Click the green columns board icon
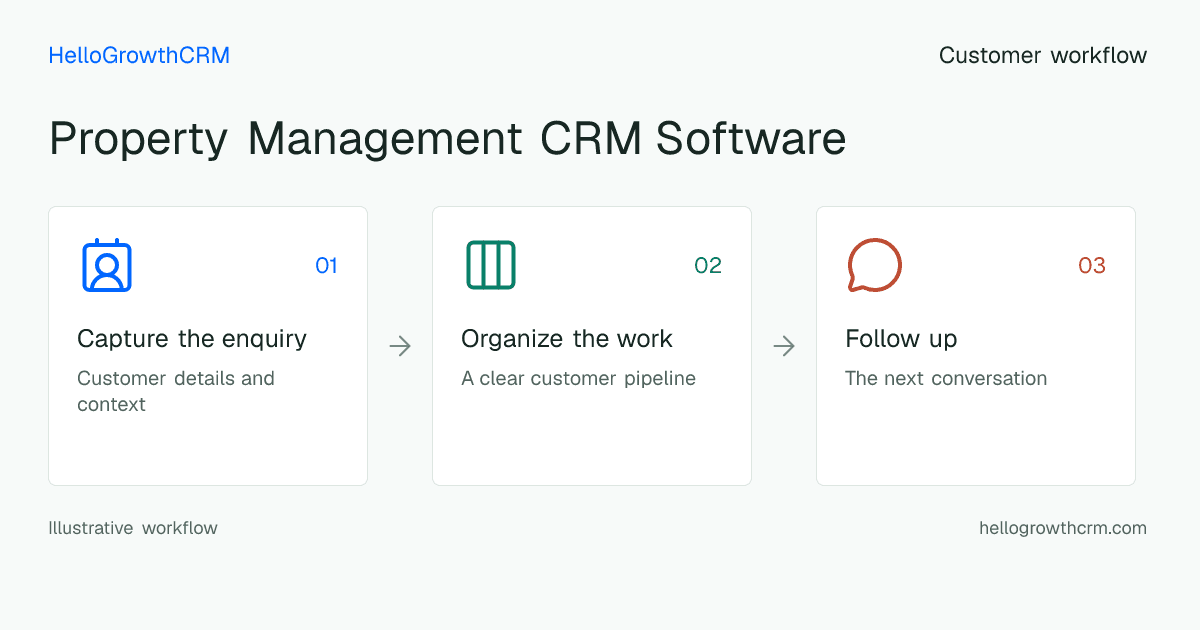Image resolution: width=1200 pixels, height=630 pixels. (491, 265)
